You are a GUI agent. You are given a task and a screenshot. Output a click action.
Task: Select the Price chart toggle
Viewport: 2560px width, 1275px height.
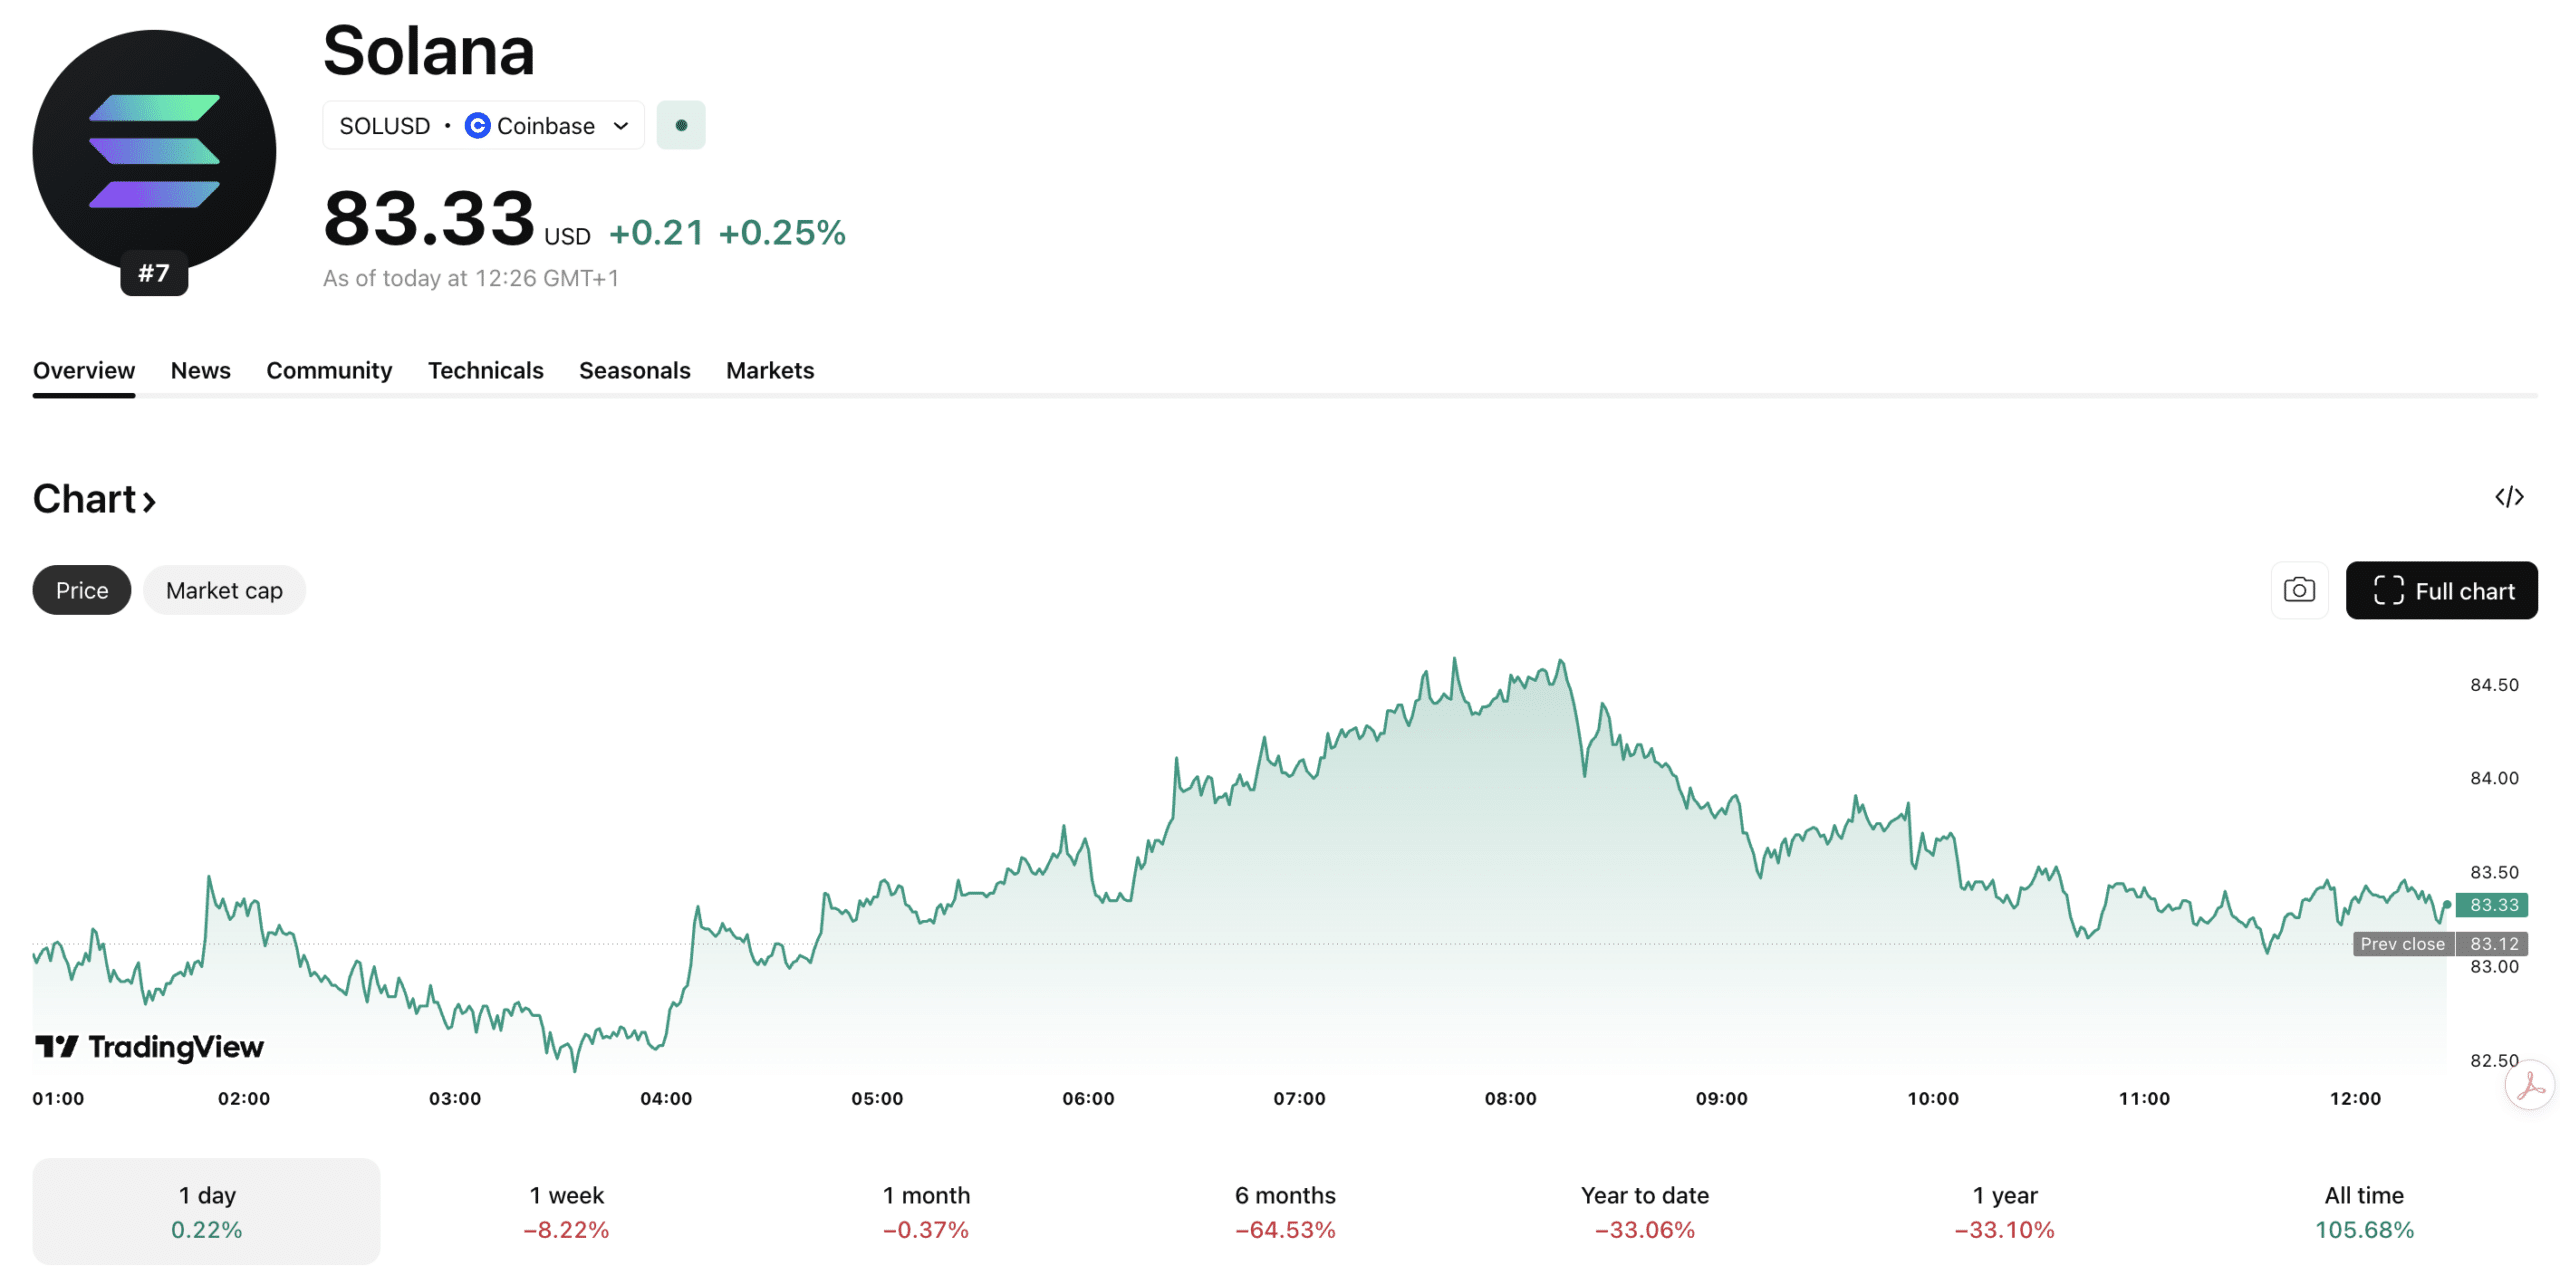click(82, 590)
